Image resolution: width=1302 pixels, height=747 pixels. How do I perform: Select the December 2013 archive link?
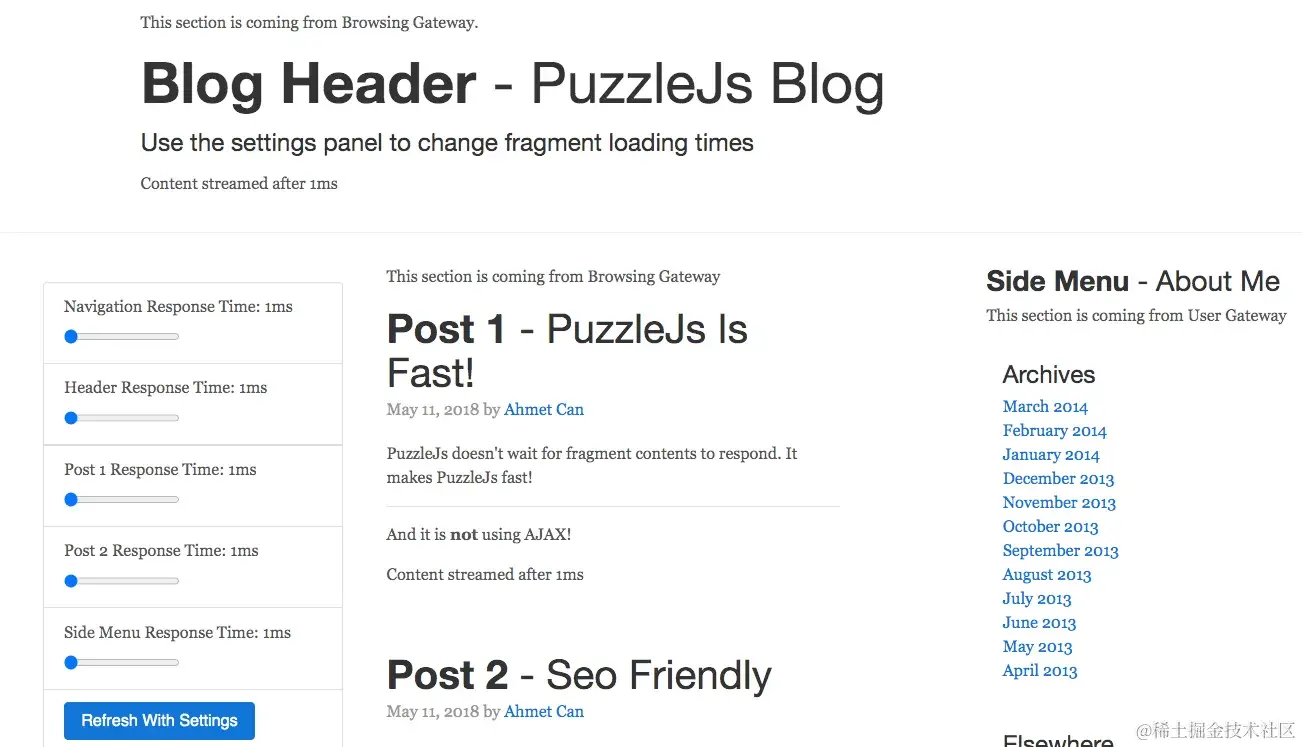coord(1058,479)
